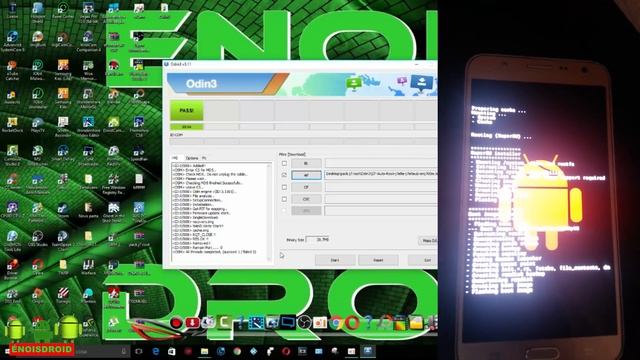Viewport: 640px width, 360px height.
Task: Click the red download arrow dock icon
Action: click(192, 323)
